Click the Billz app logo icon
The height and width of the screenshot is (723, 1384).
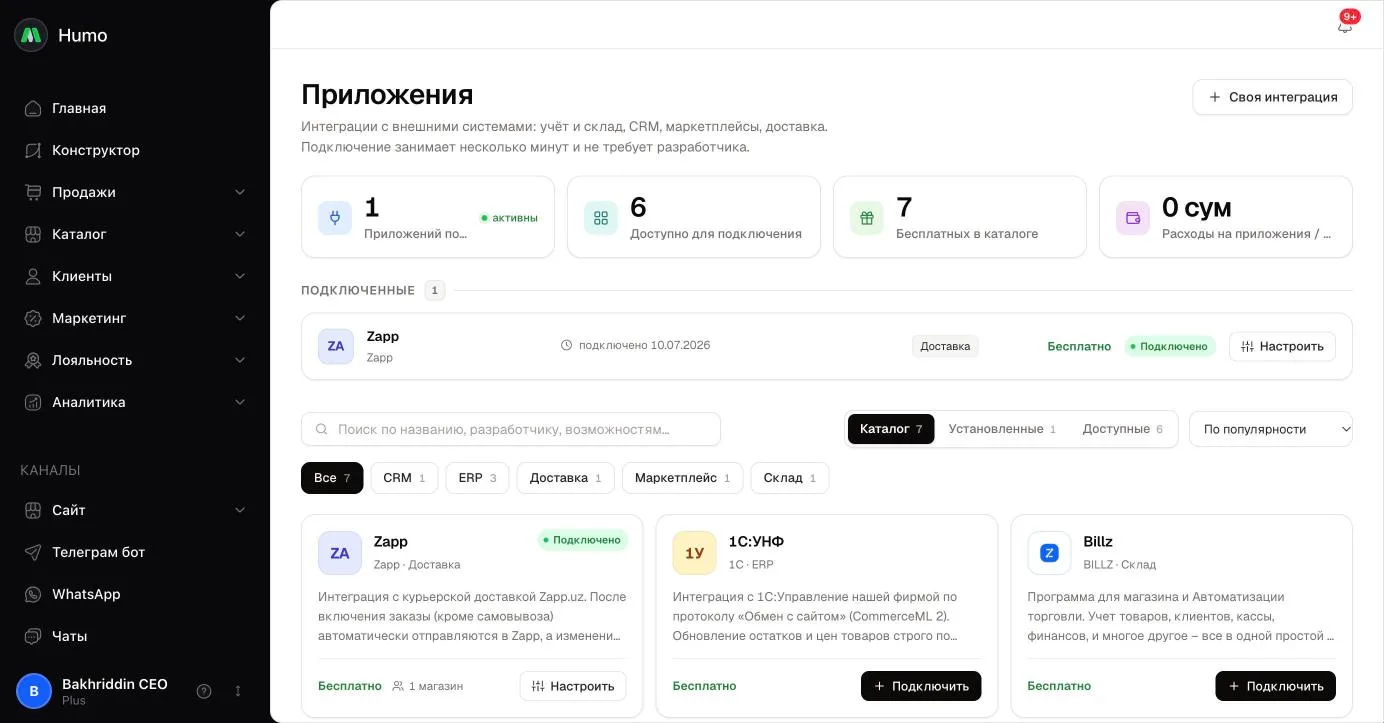(x=1049, y=553)
